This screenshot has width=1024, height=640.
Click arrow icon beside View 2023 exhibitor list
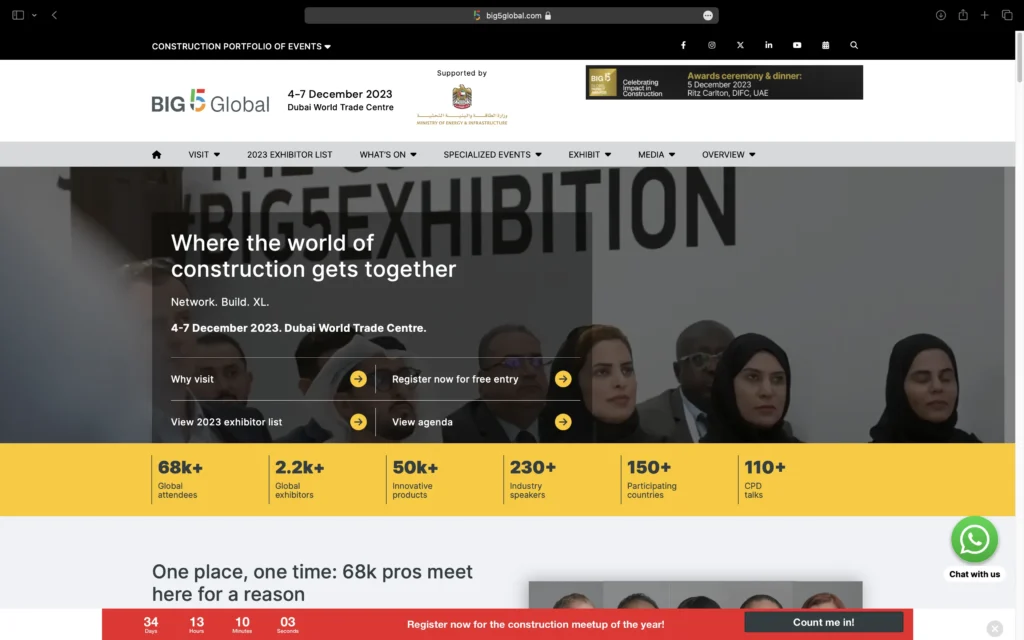[x=358, y=422]
